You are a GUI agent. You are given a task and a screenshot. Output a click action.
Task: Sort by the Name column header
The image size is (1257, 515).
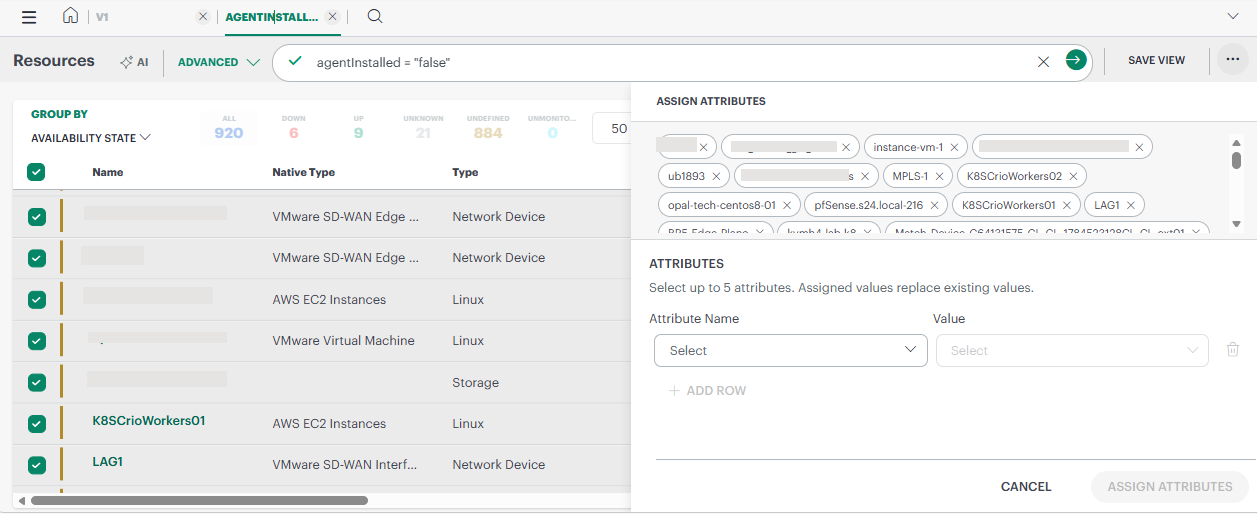click(x=108, y=172)
